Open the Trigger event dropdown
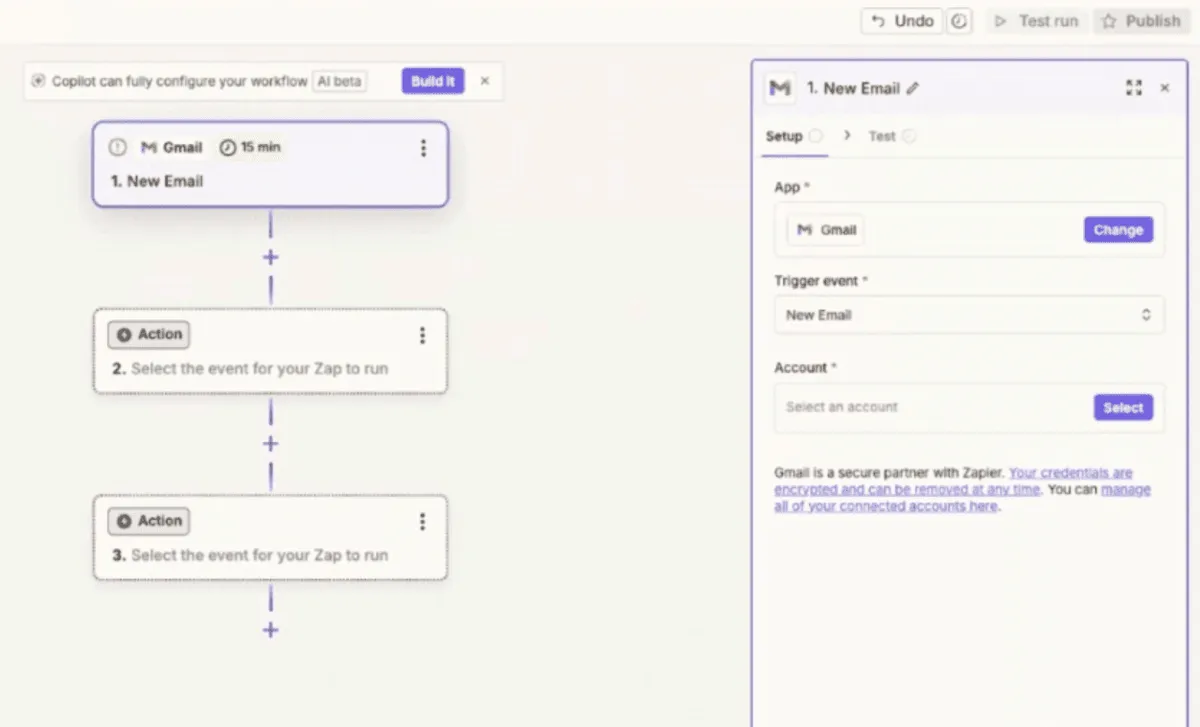This screenshot has height=727, width=1200. [968, 314]
